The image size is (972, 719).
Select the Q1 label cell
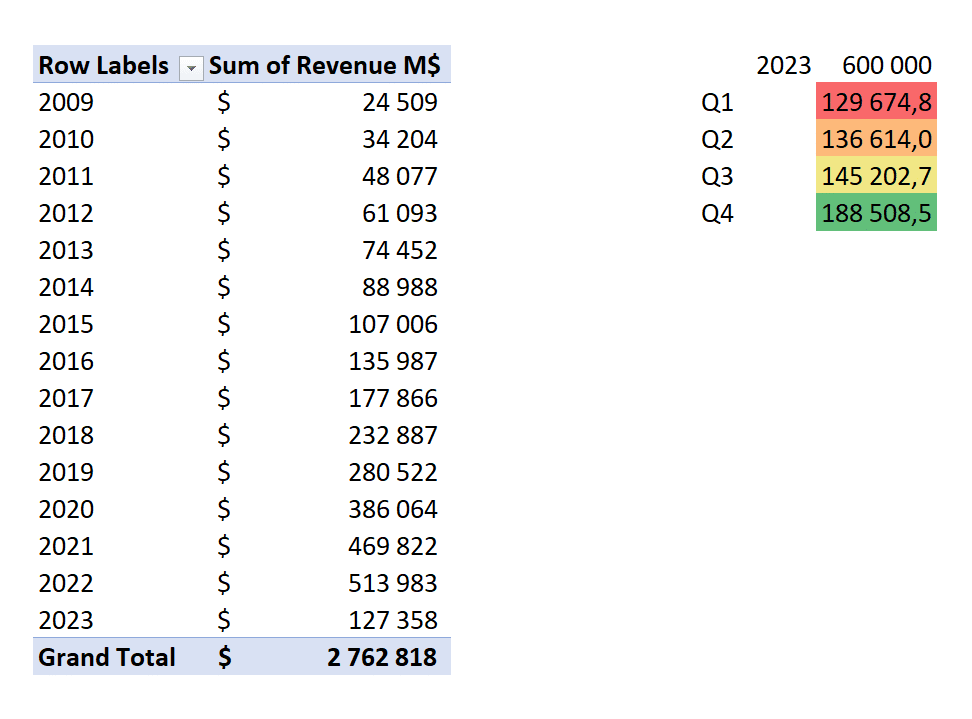717,102
